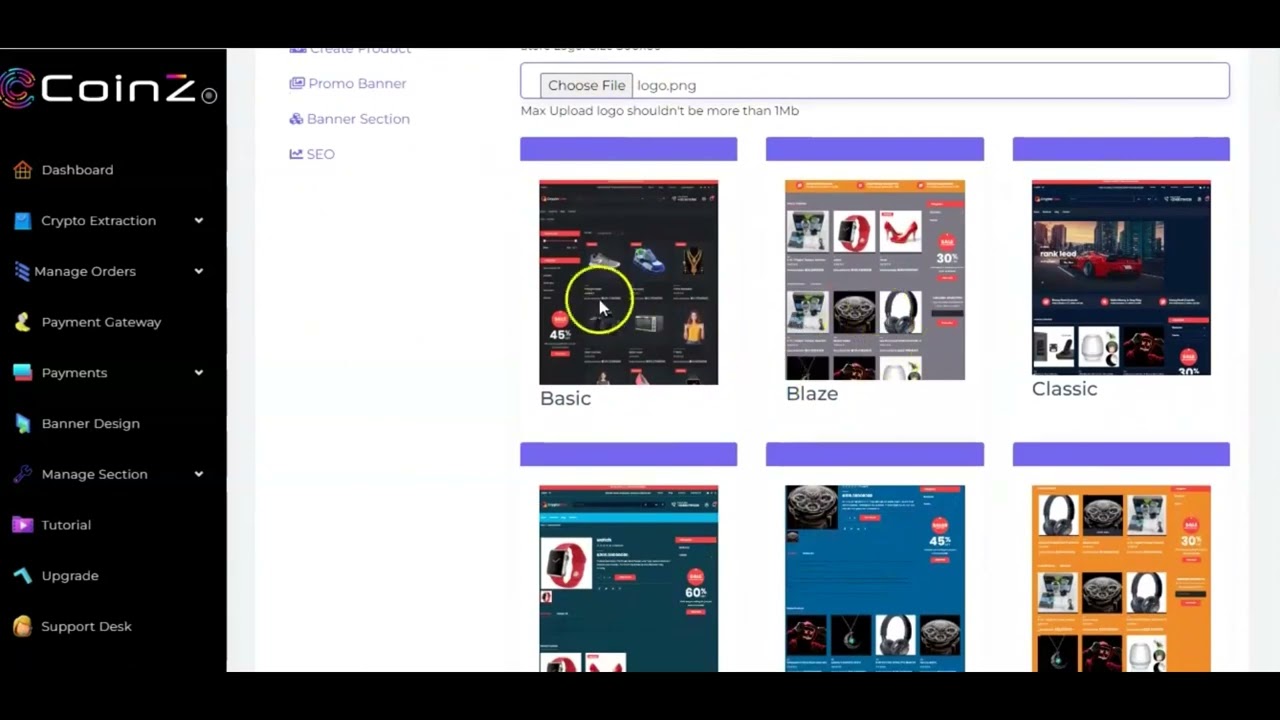The width and height of the screenshot is (1280, 720).
Task: Click the purple bar above Blaze theme
Action: tap(875, 149)
